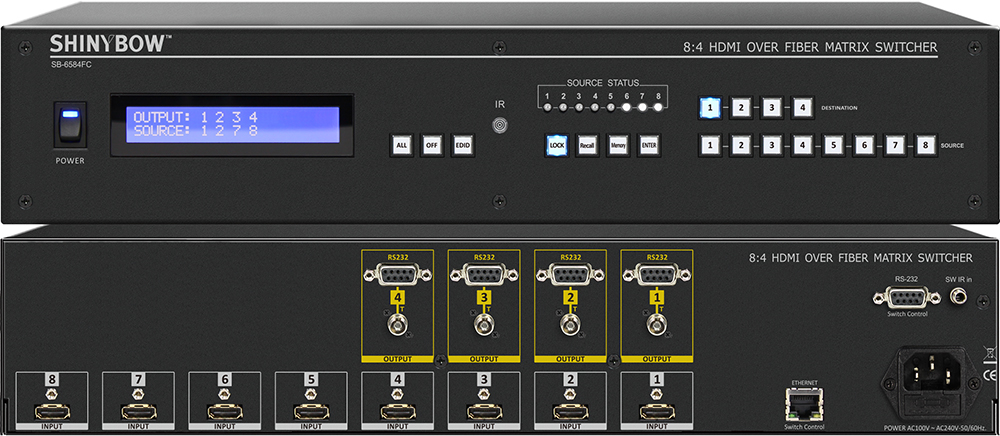Choose SOURCE button 3
The height and width of the screenshot is (436, 1000).
tap(771, 145)
